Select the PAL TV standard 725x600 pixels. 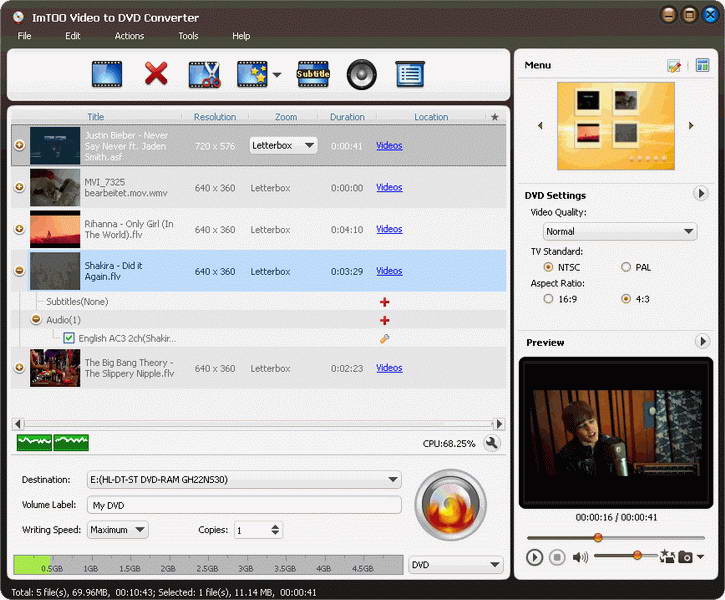pos(626,267)
